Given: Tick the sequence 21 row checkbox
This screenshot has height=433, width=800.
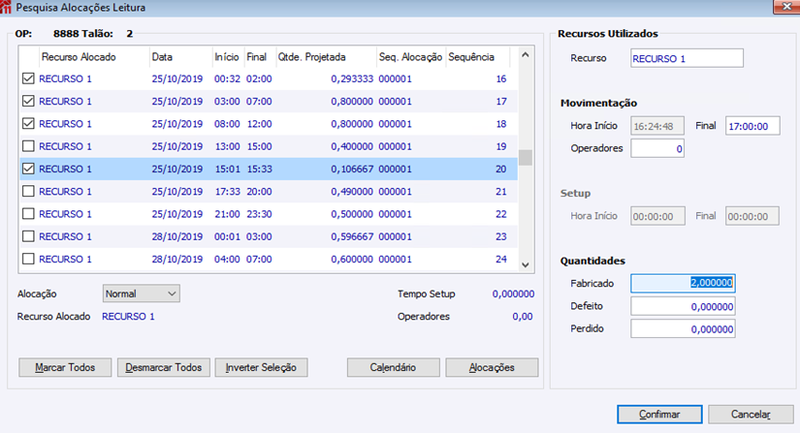Looking at the screenshot, I should click(29, 191).
